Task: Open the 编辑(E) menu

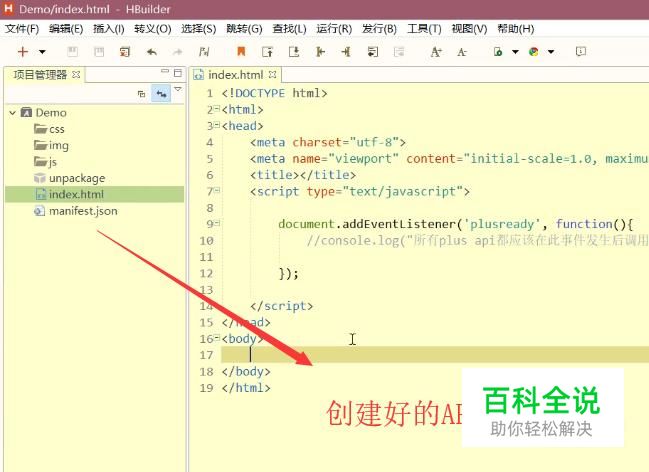Action: pos(66,29)
